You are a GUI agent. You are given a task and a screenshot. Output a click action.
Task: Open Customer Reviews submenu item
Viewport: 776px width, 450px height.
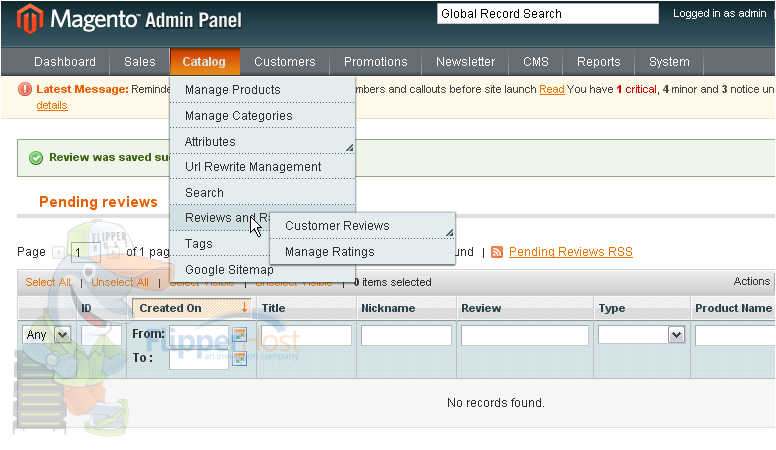point(362,226)
